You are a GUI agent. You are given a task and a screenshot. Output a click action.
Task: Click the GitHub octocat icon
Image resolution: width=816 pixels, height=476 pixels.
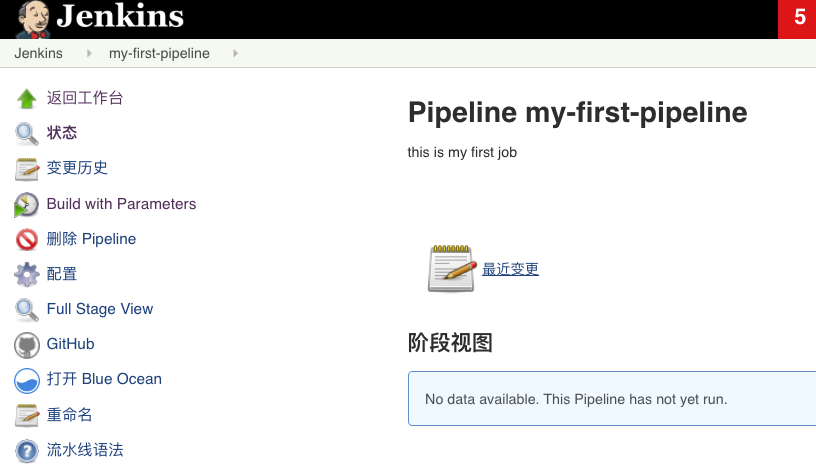click(27, 345)
